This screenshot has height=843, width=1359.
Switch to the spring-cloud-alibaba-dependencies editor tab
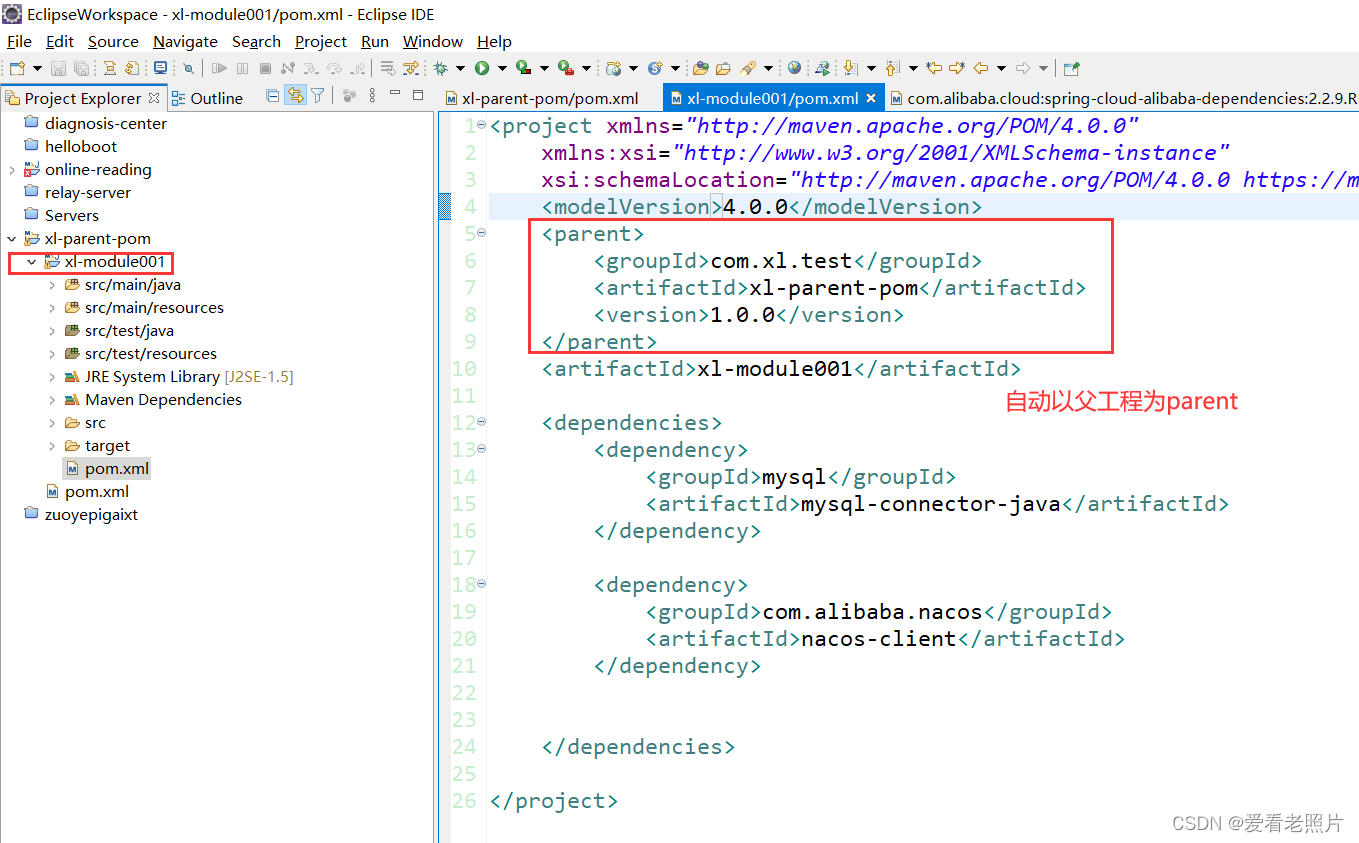click(1124, 98)
